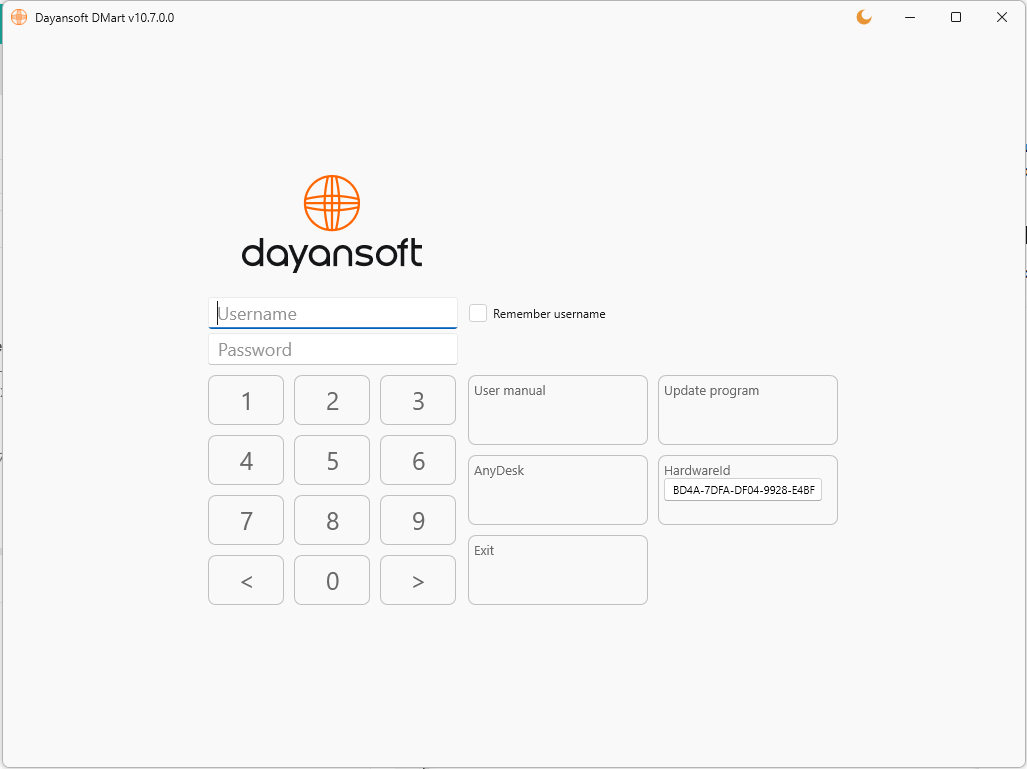1027x769 pixels.
Task: Close the Dayansoft DMart window
Action: 1001,17
